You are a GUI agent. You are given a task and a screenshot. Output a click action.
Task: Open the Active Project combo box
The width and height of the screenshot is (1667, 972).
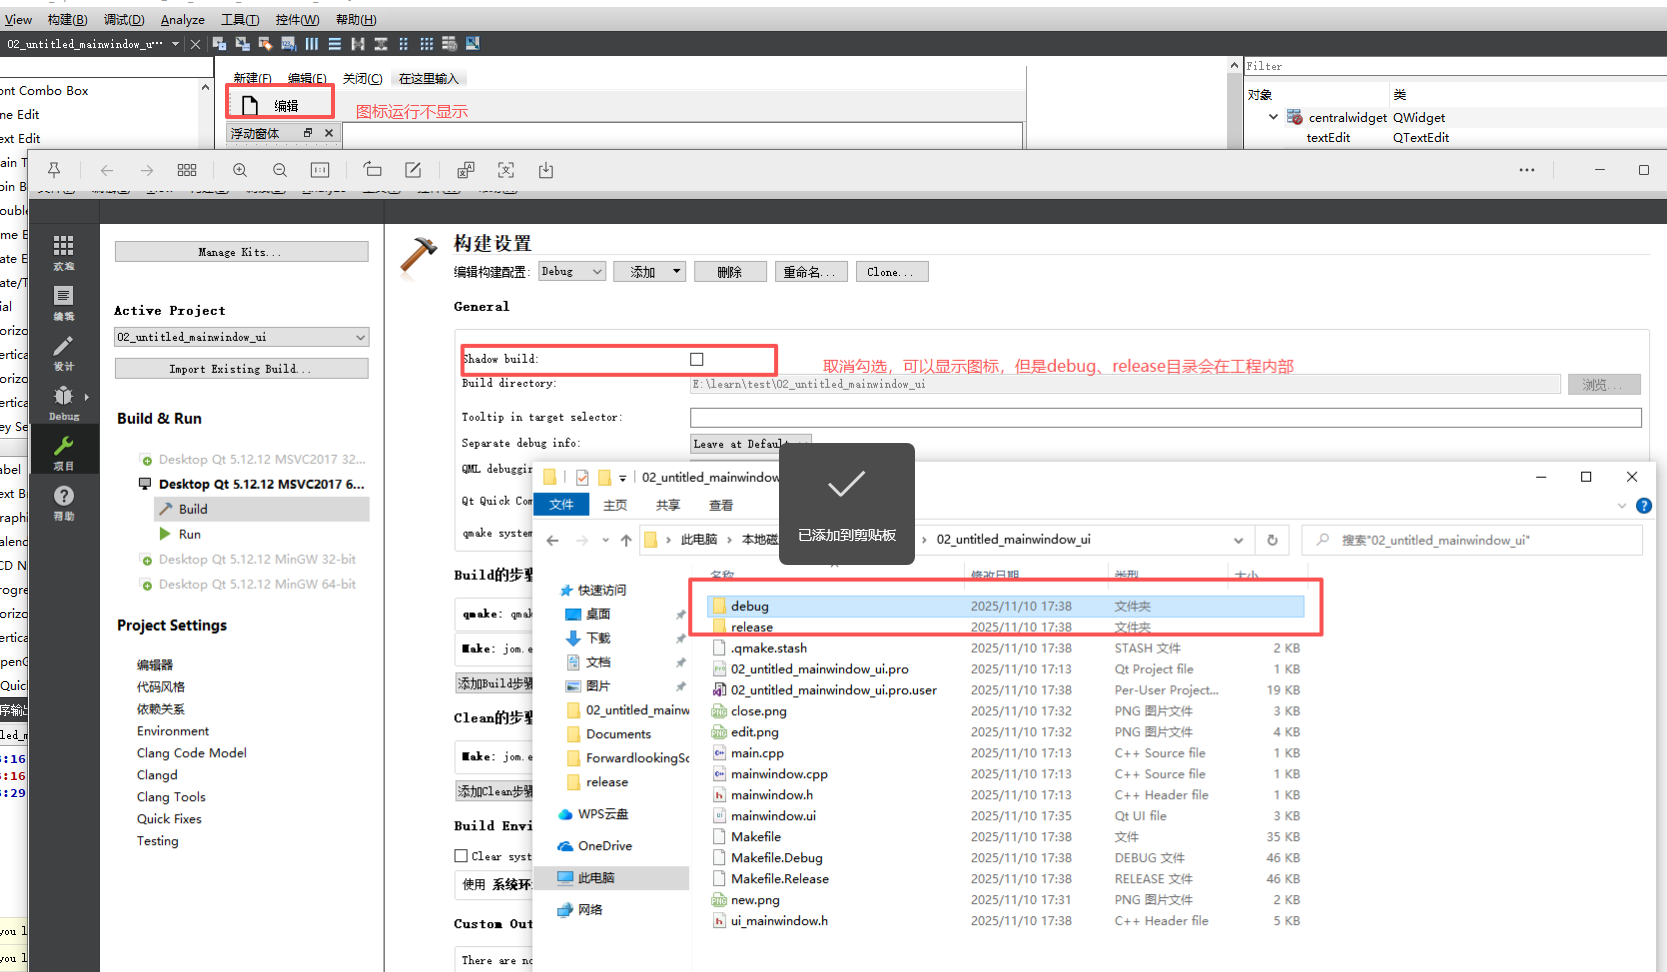tap(241, 337)
